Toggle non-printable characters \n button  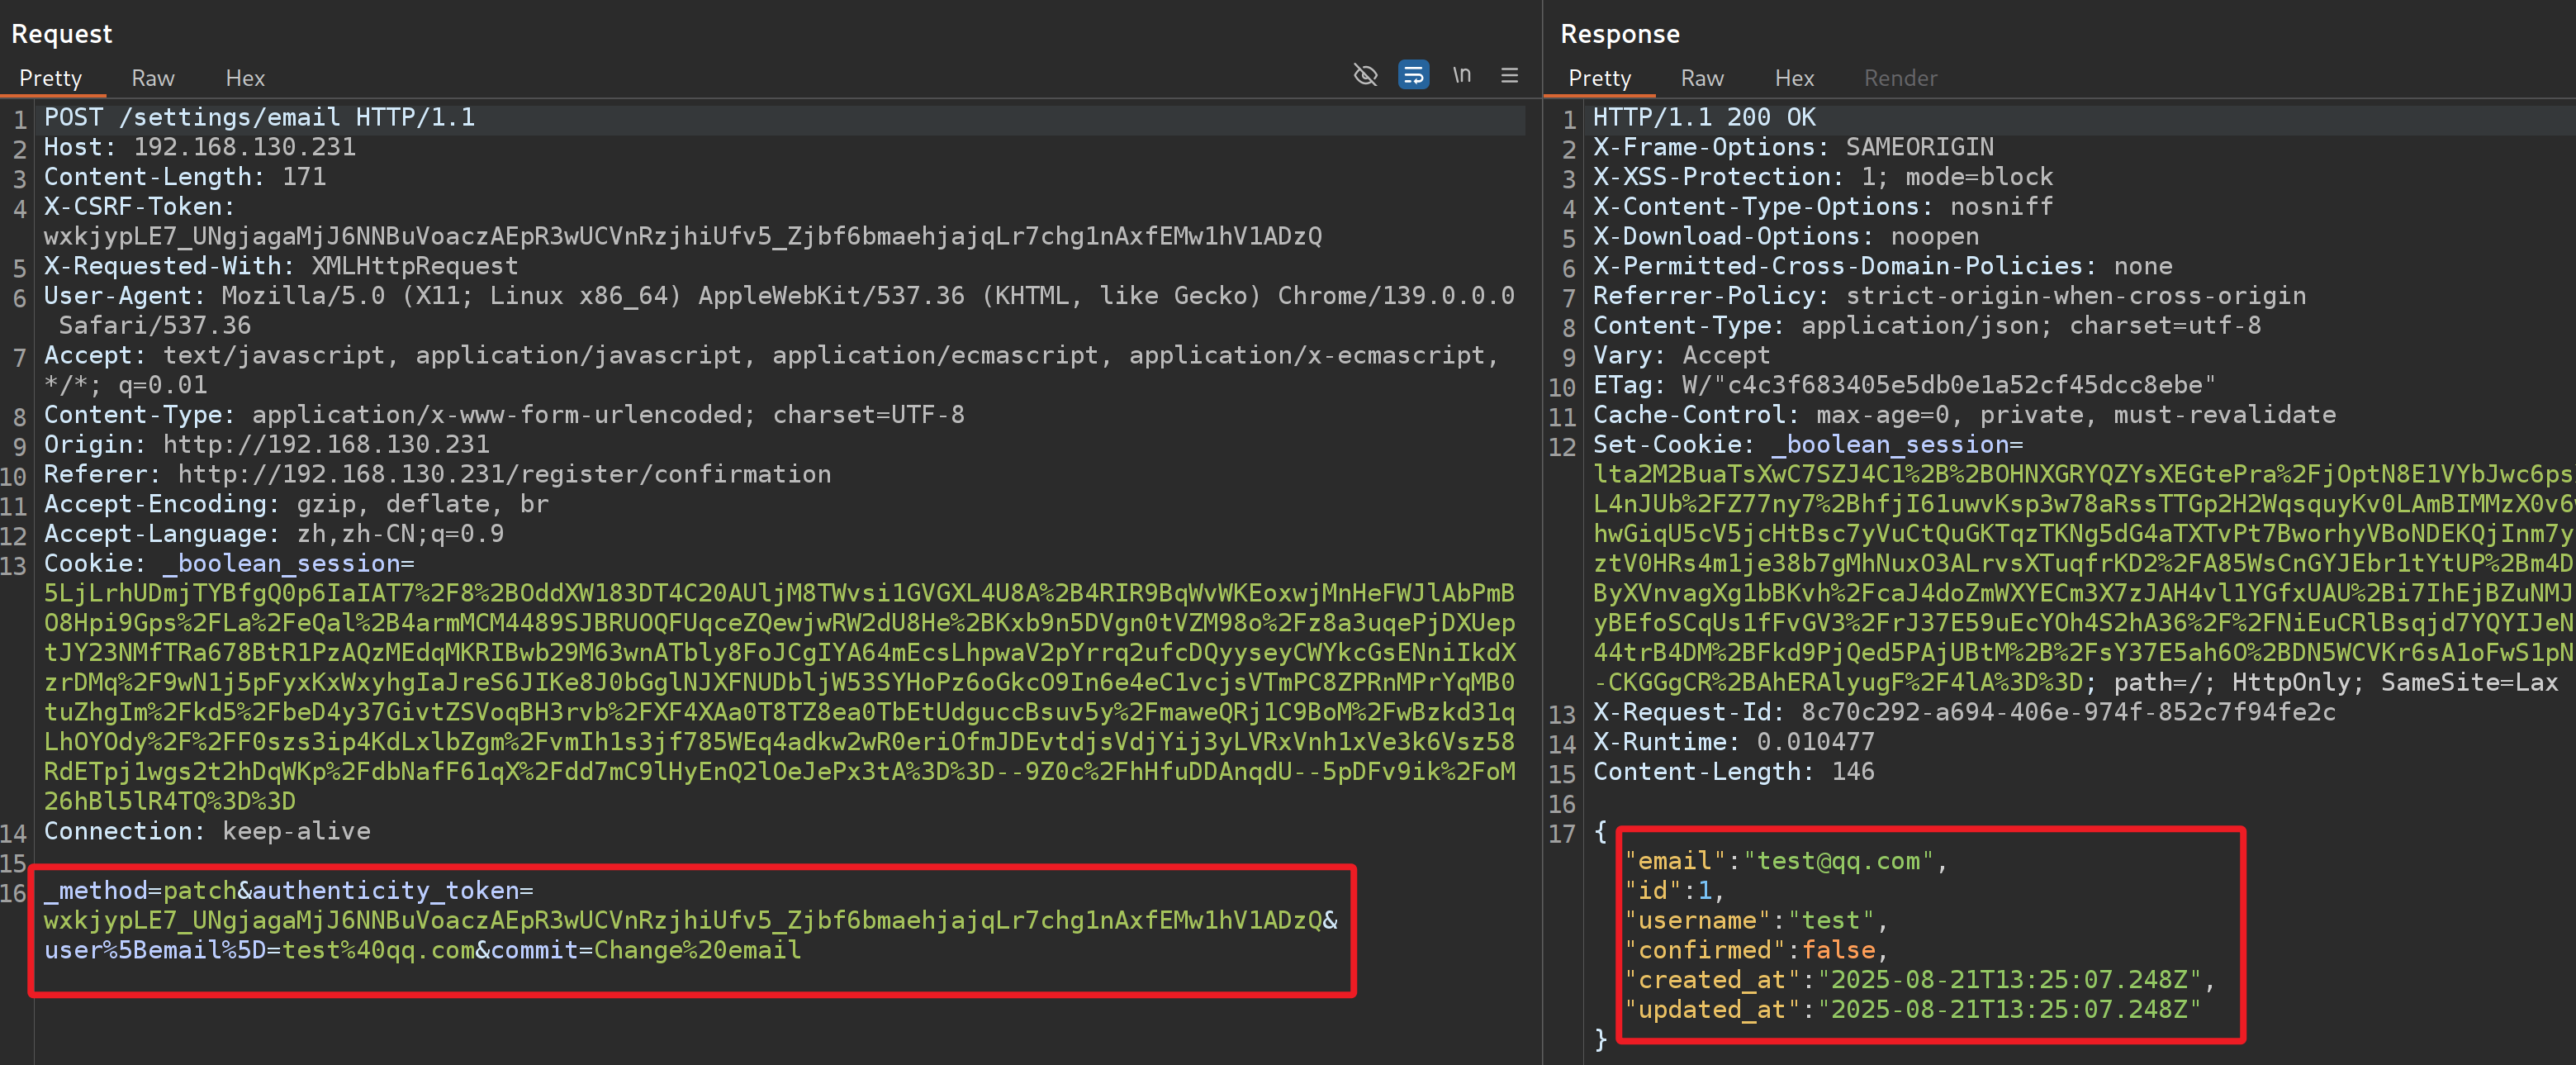[x=1461, y=76]
